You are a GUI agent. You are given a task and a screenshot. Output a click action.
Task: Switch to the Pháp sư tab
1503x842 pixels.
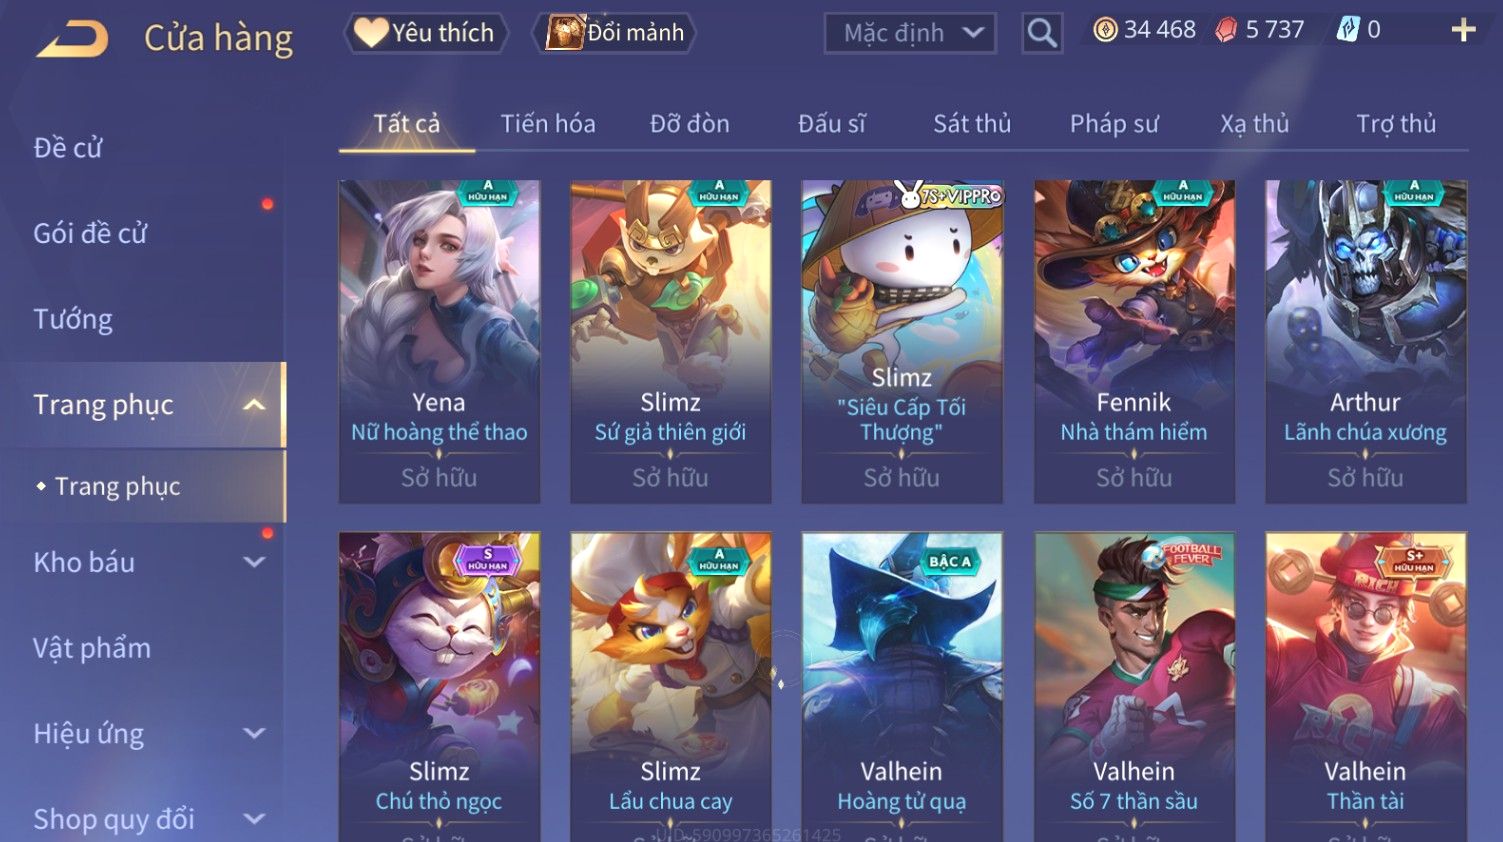tap(1114, 124)
